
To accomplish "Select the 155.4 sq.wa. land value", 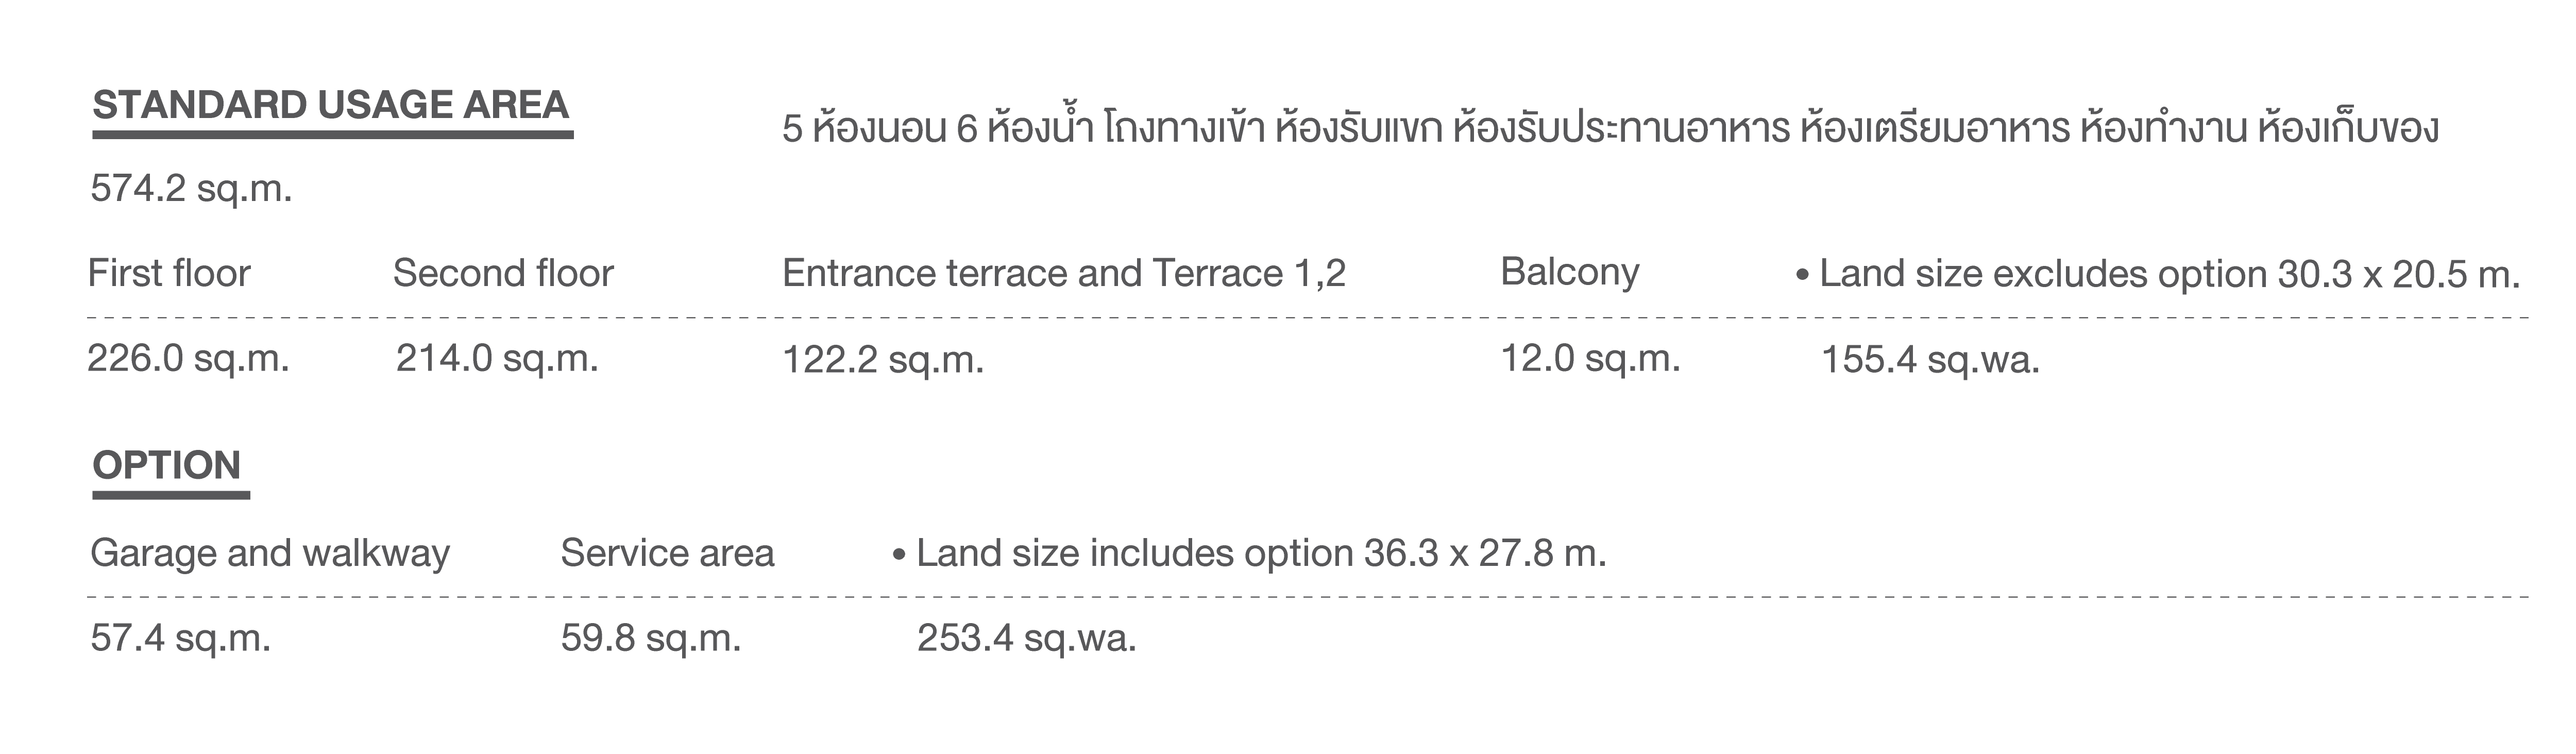I will 1930,359.
